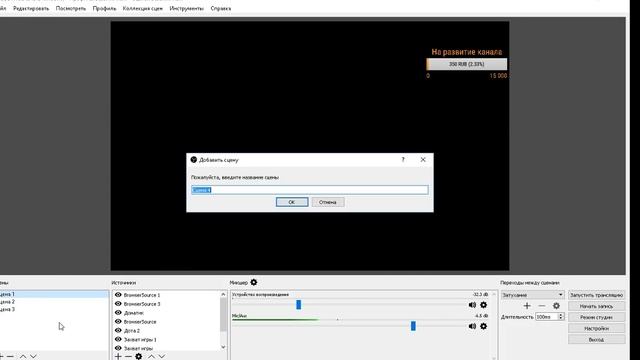Toggle visibility of Захват игры 1
This screenshot has height=360, width=640.
click(118, 339)
